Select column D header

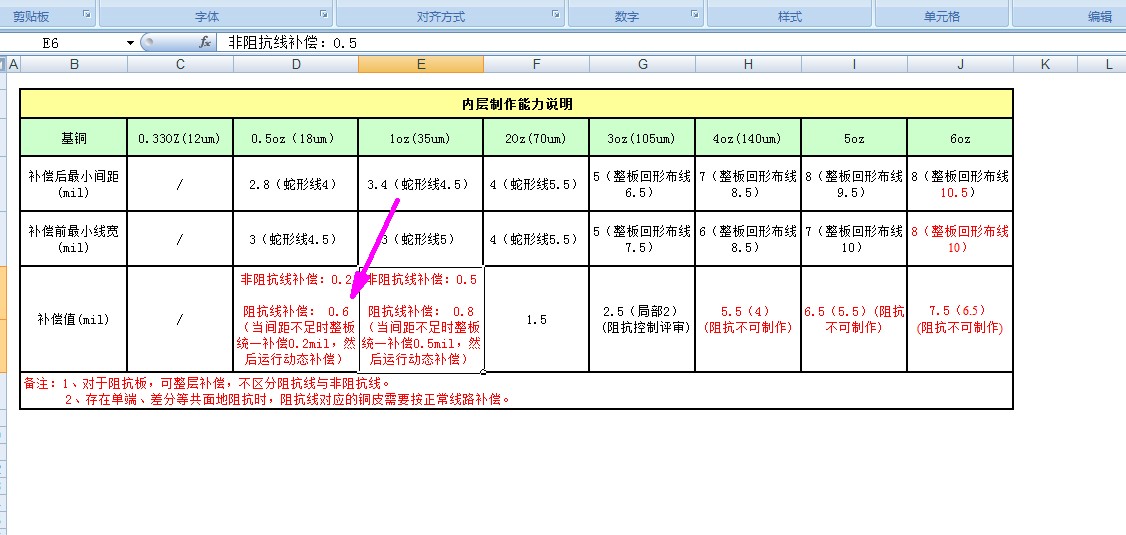[296, 65]
